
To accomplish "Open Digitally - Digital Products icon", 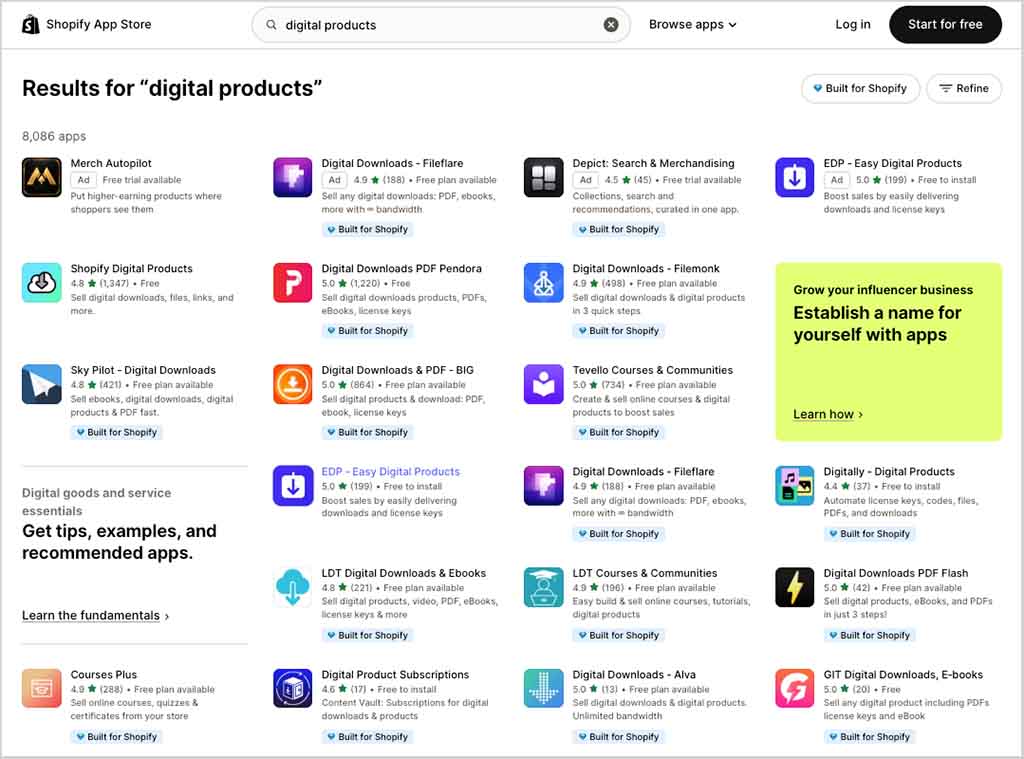I will point(795,485).
